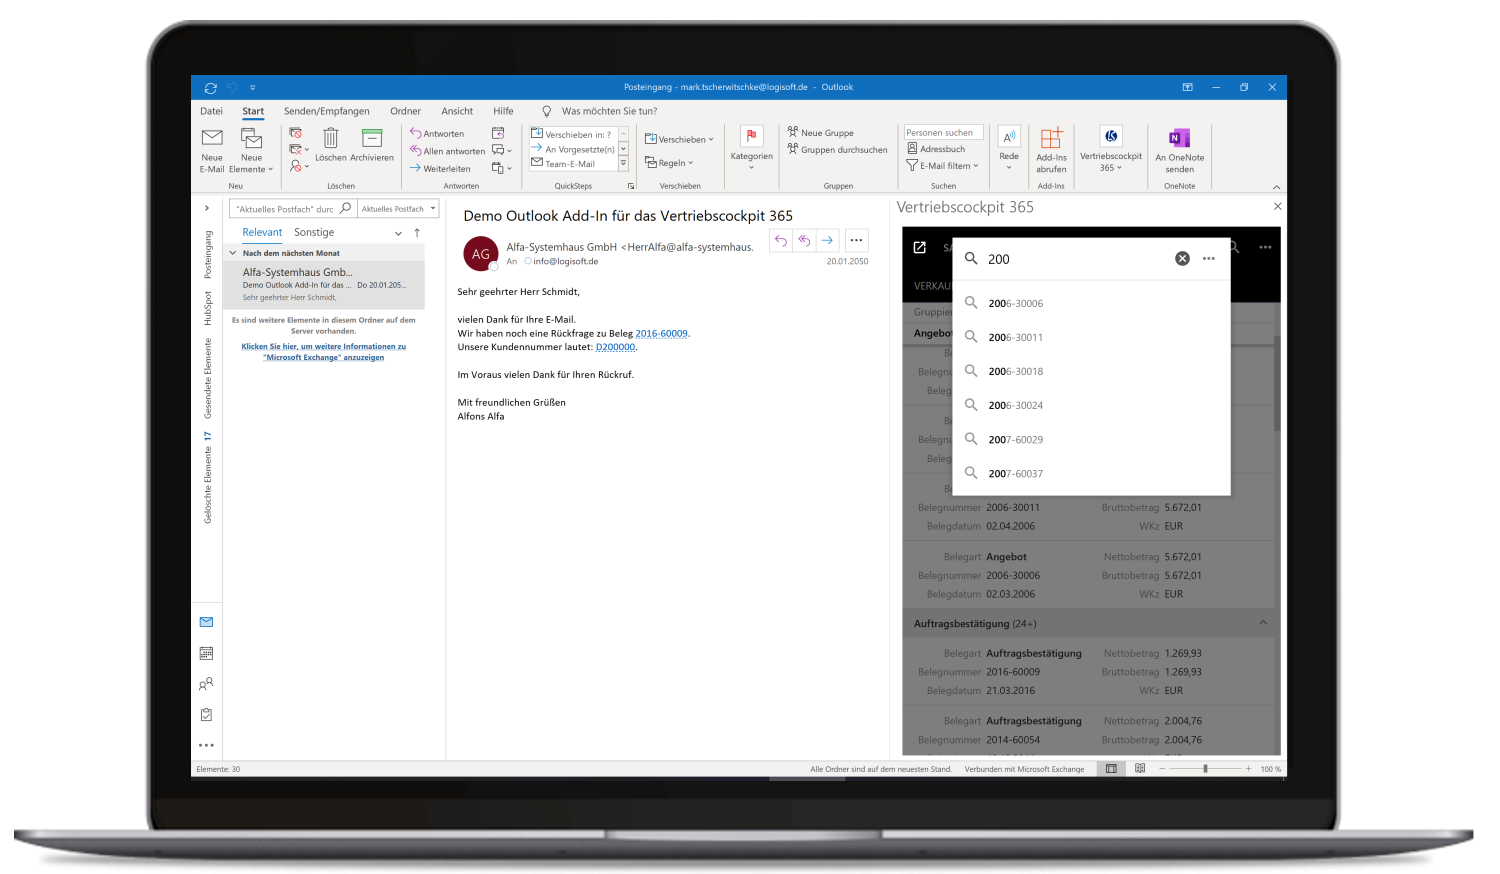
Task: Click the link to show more Exchange items
Action: pyautogui.click(x=323, y=352)
